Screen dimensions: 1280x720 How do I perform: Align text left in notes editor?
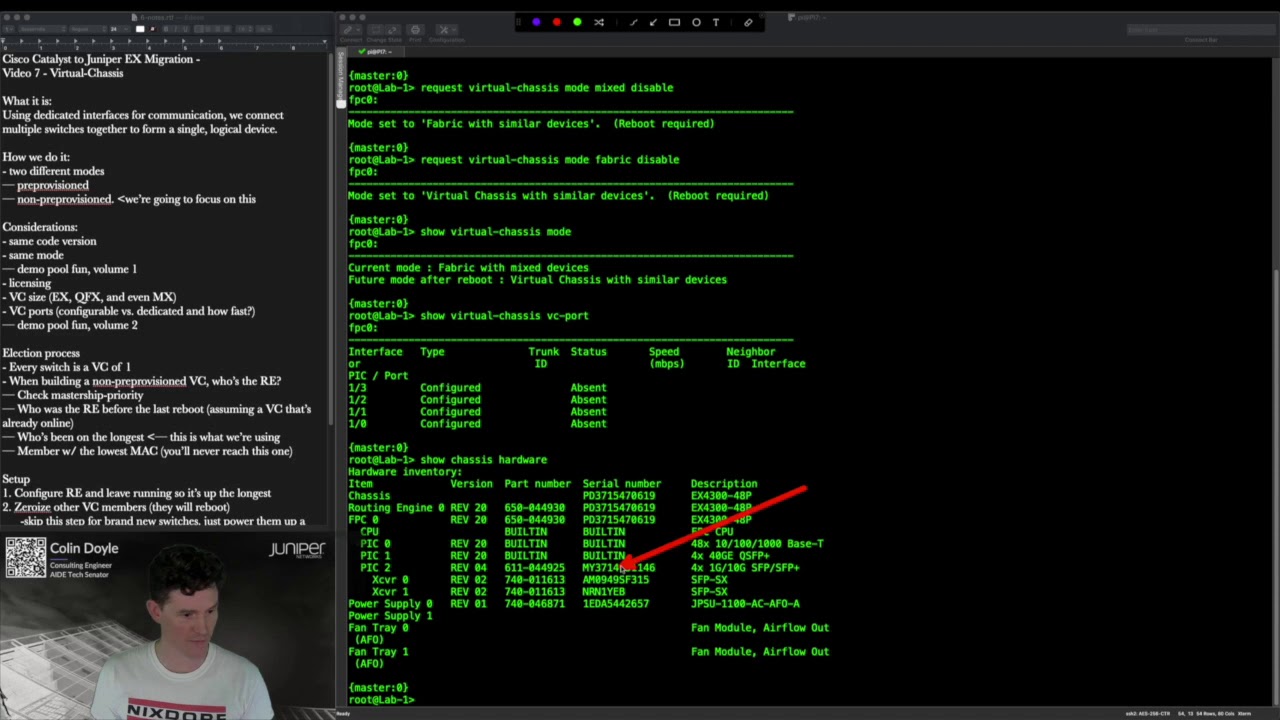[x=200, y=29]
